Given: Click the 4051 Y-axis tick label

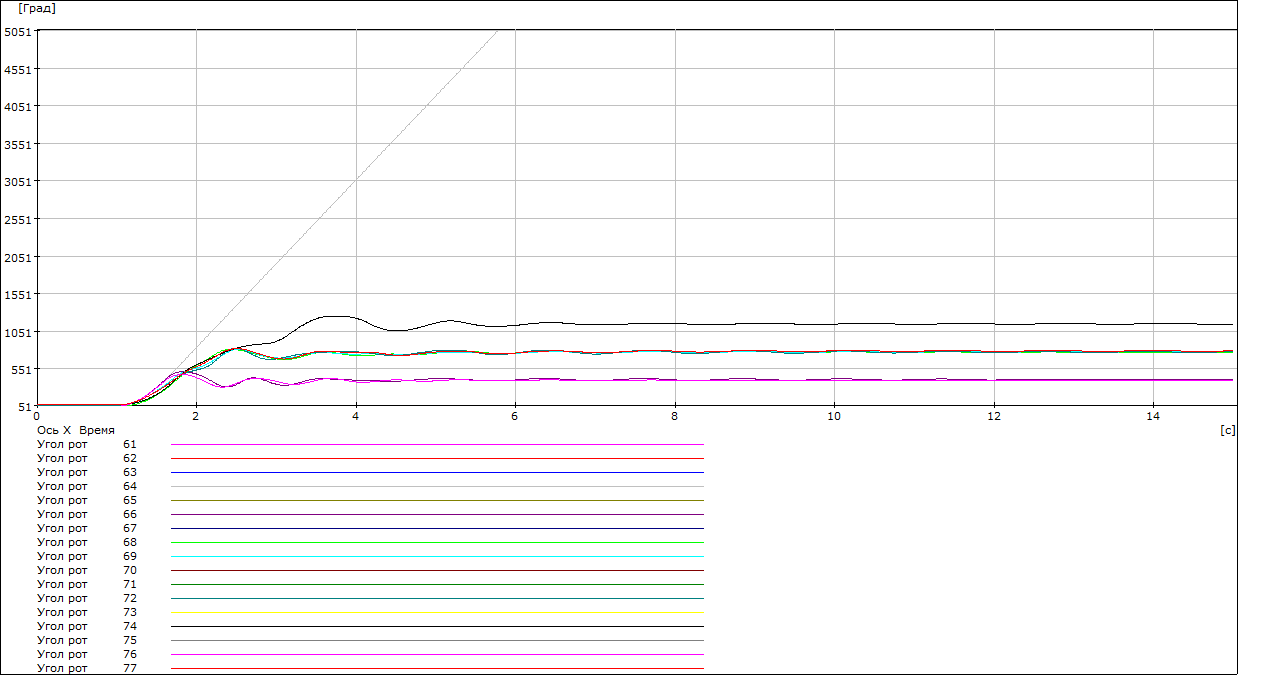Looking at the screenshot, I should (18, 107).
